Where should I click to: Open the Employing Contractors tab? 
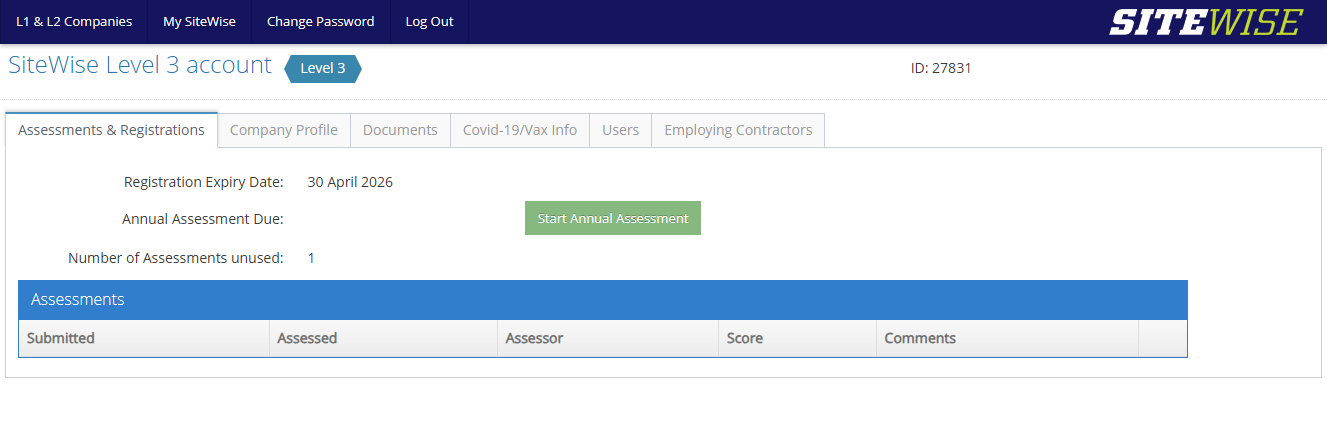738,130
